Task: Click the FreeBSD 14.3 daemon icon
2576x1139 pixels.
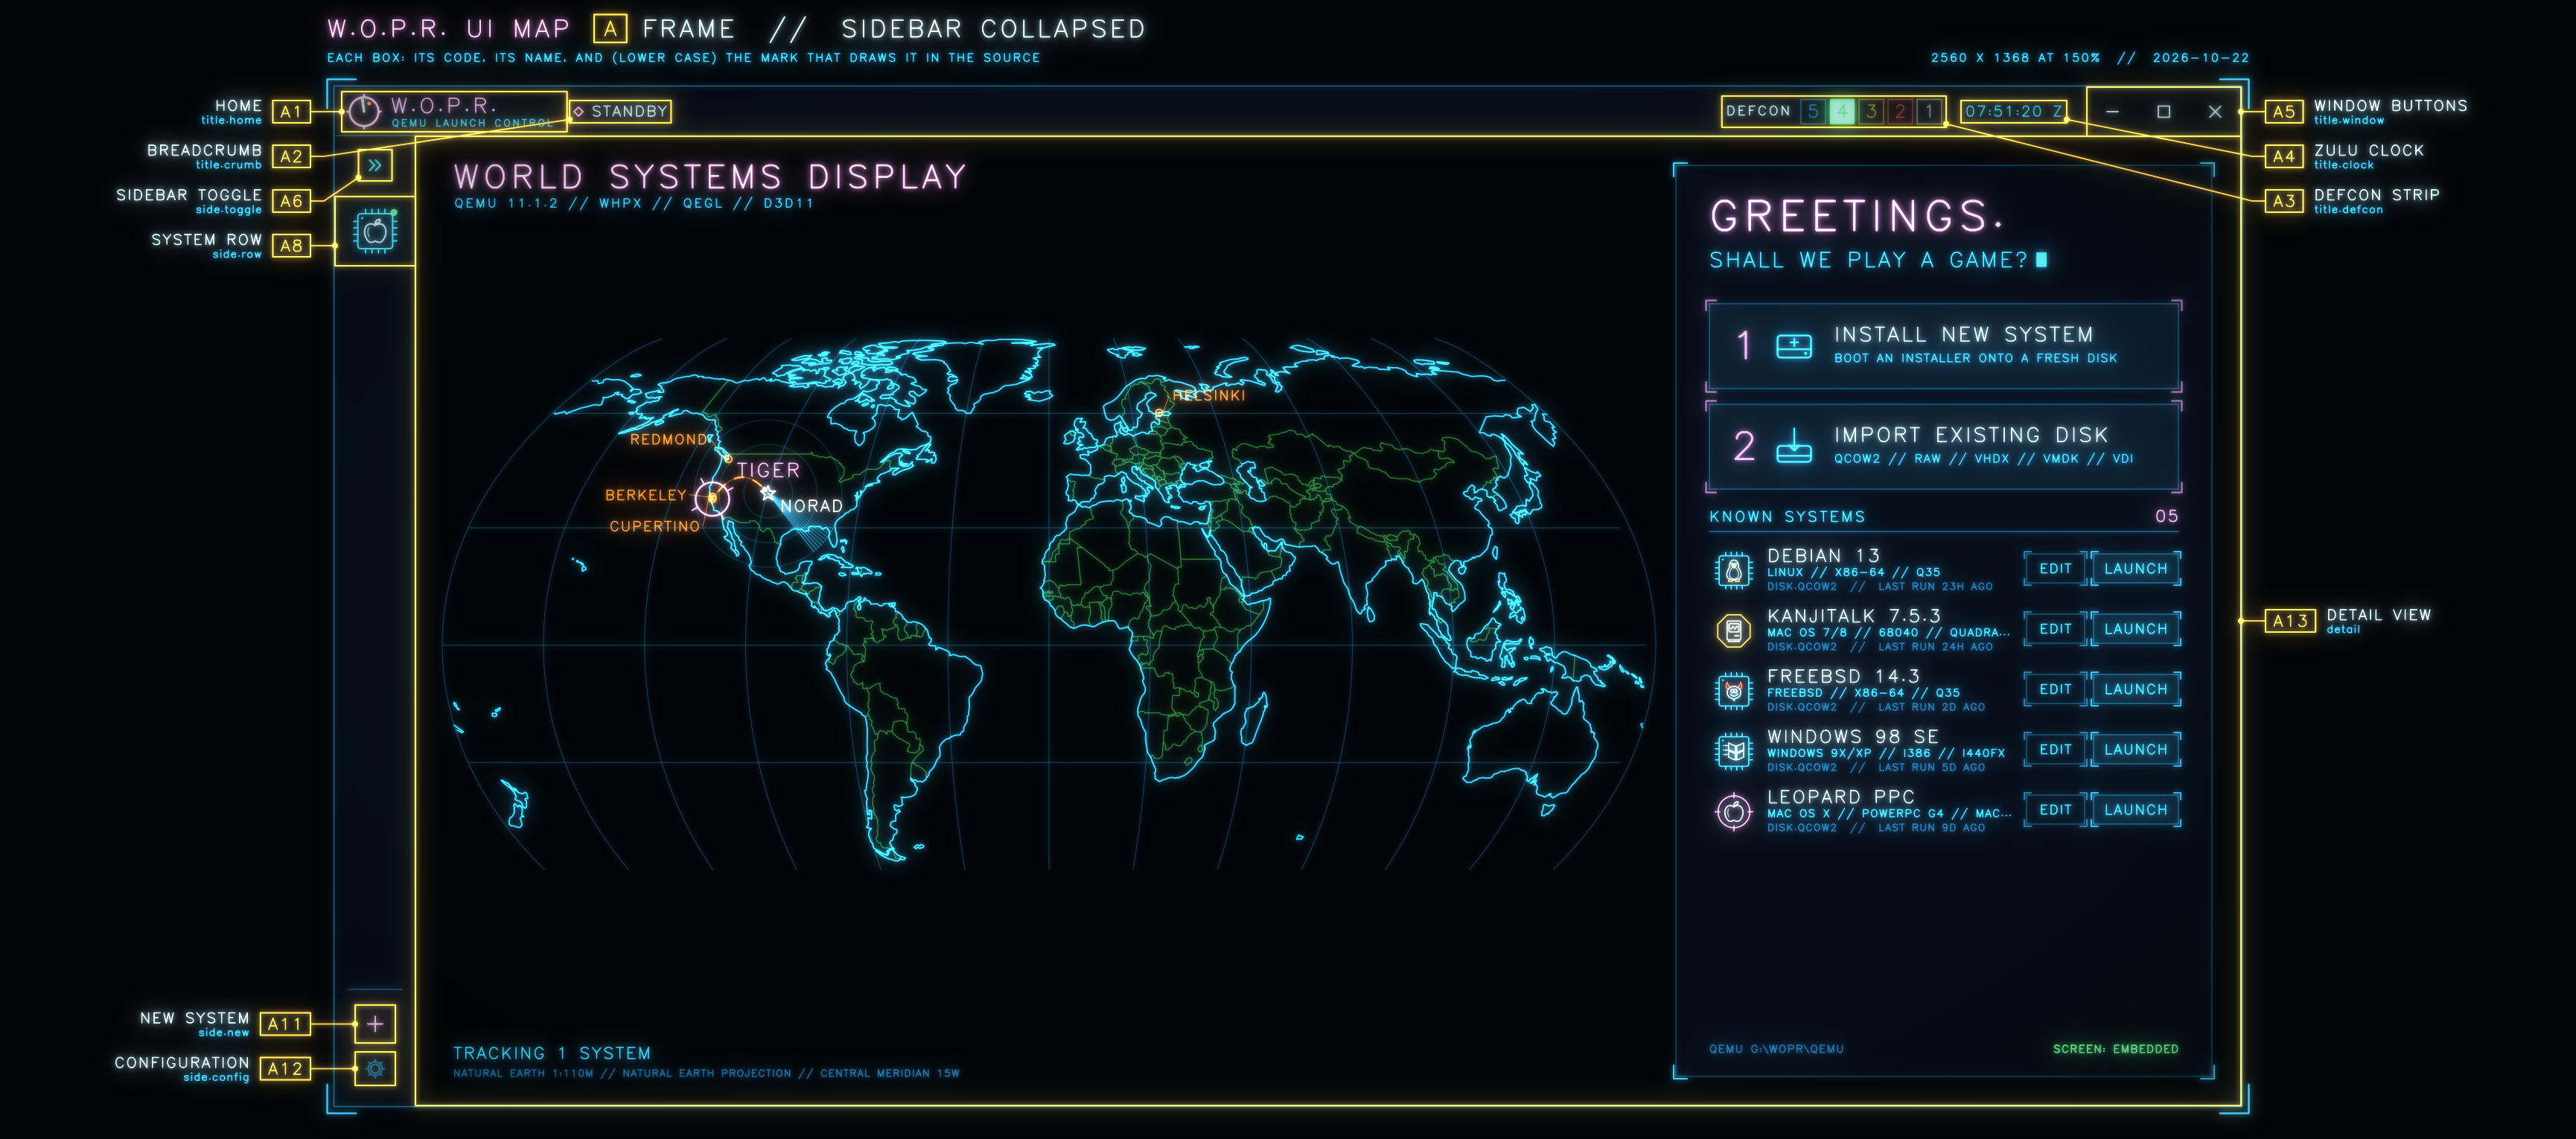Action: 1734,691
